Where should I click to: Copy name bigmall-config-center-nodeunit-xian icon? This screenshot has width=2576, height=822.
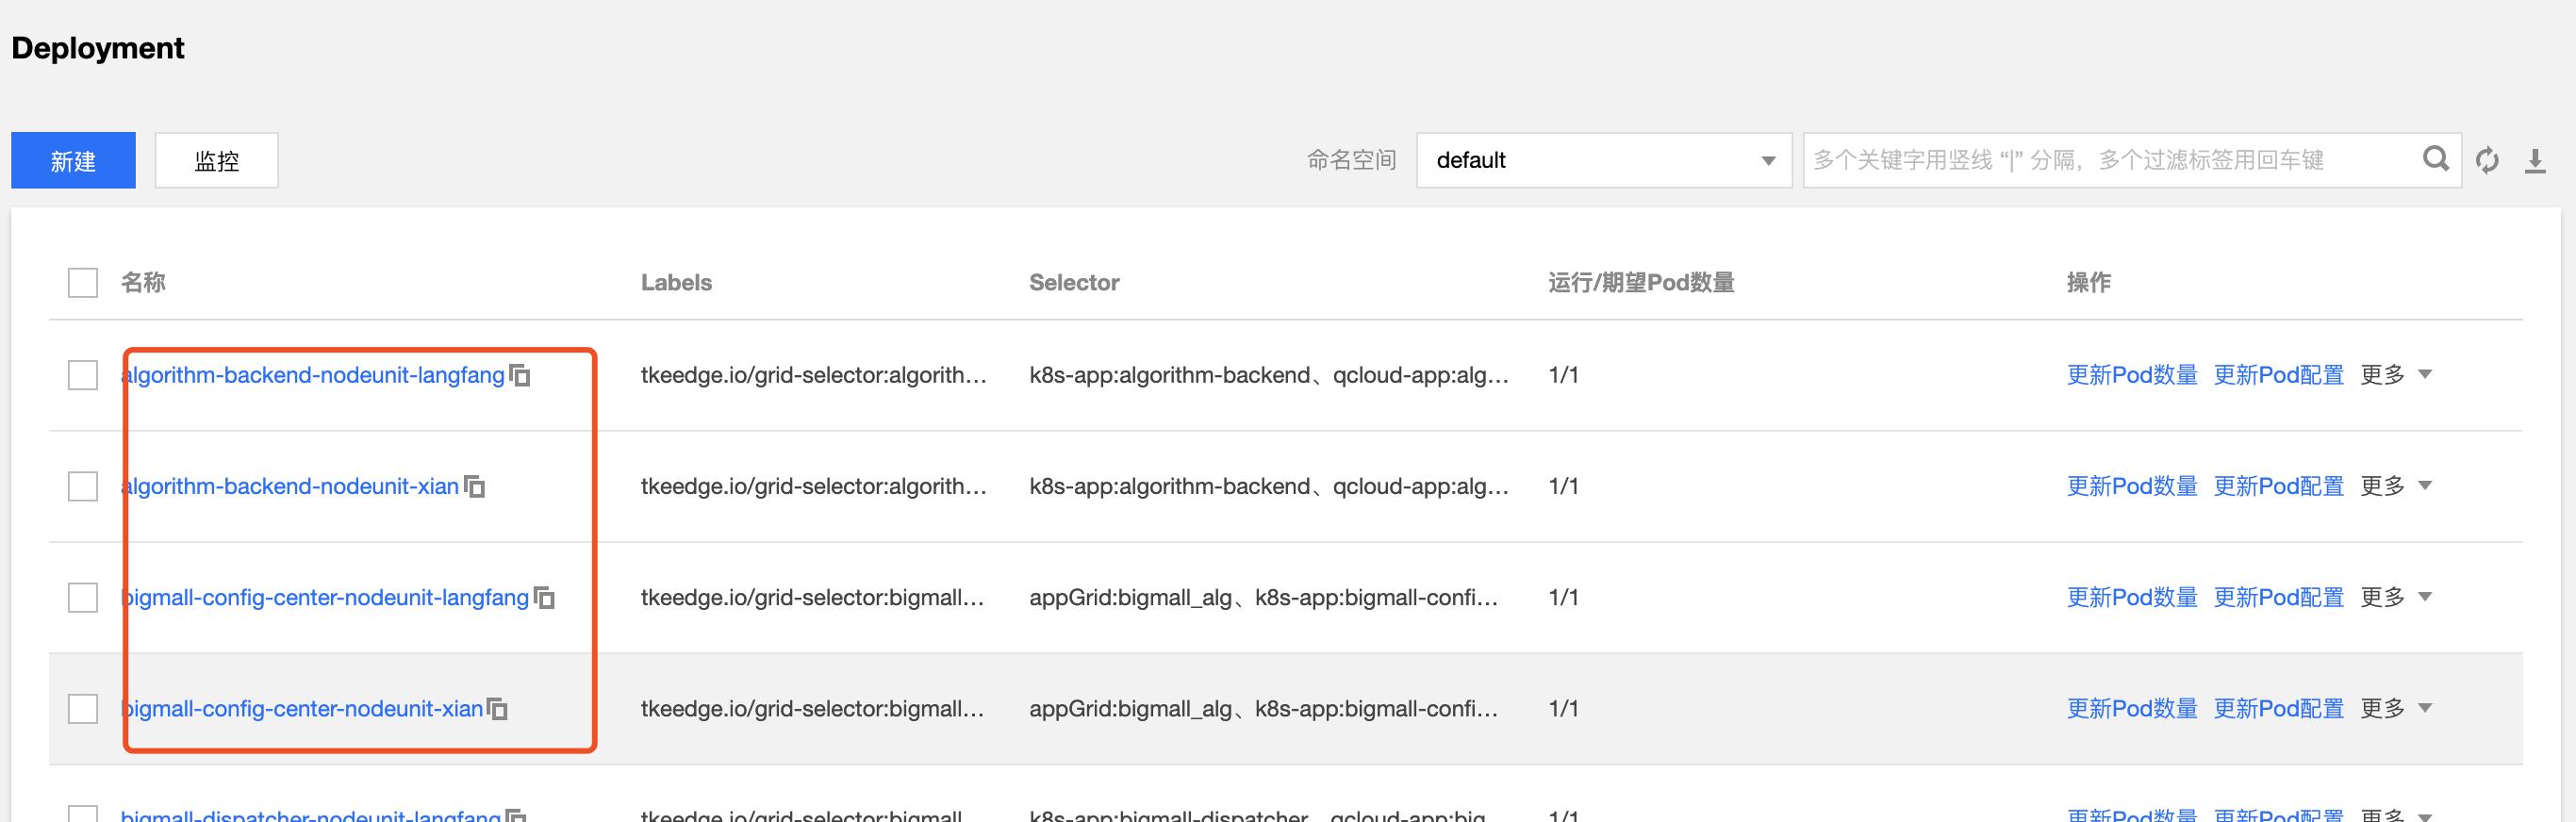point(497,708)
